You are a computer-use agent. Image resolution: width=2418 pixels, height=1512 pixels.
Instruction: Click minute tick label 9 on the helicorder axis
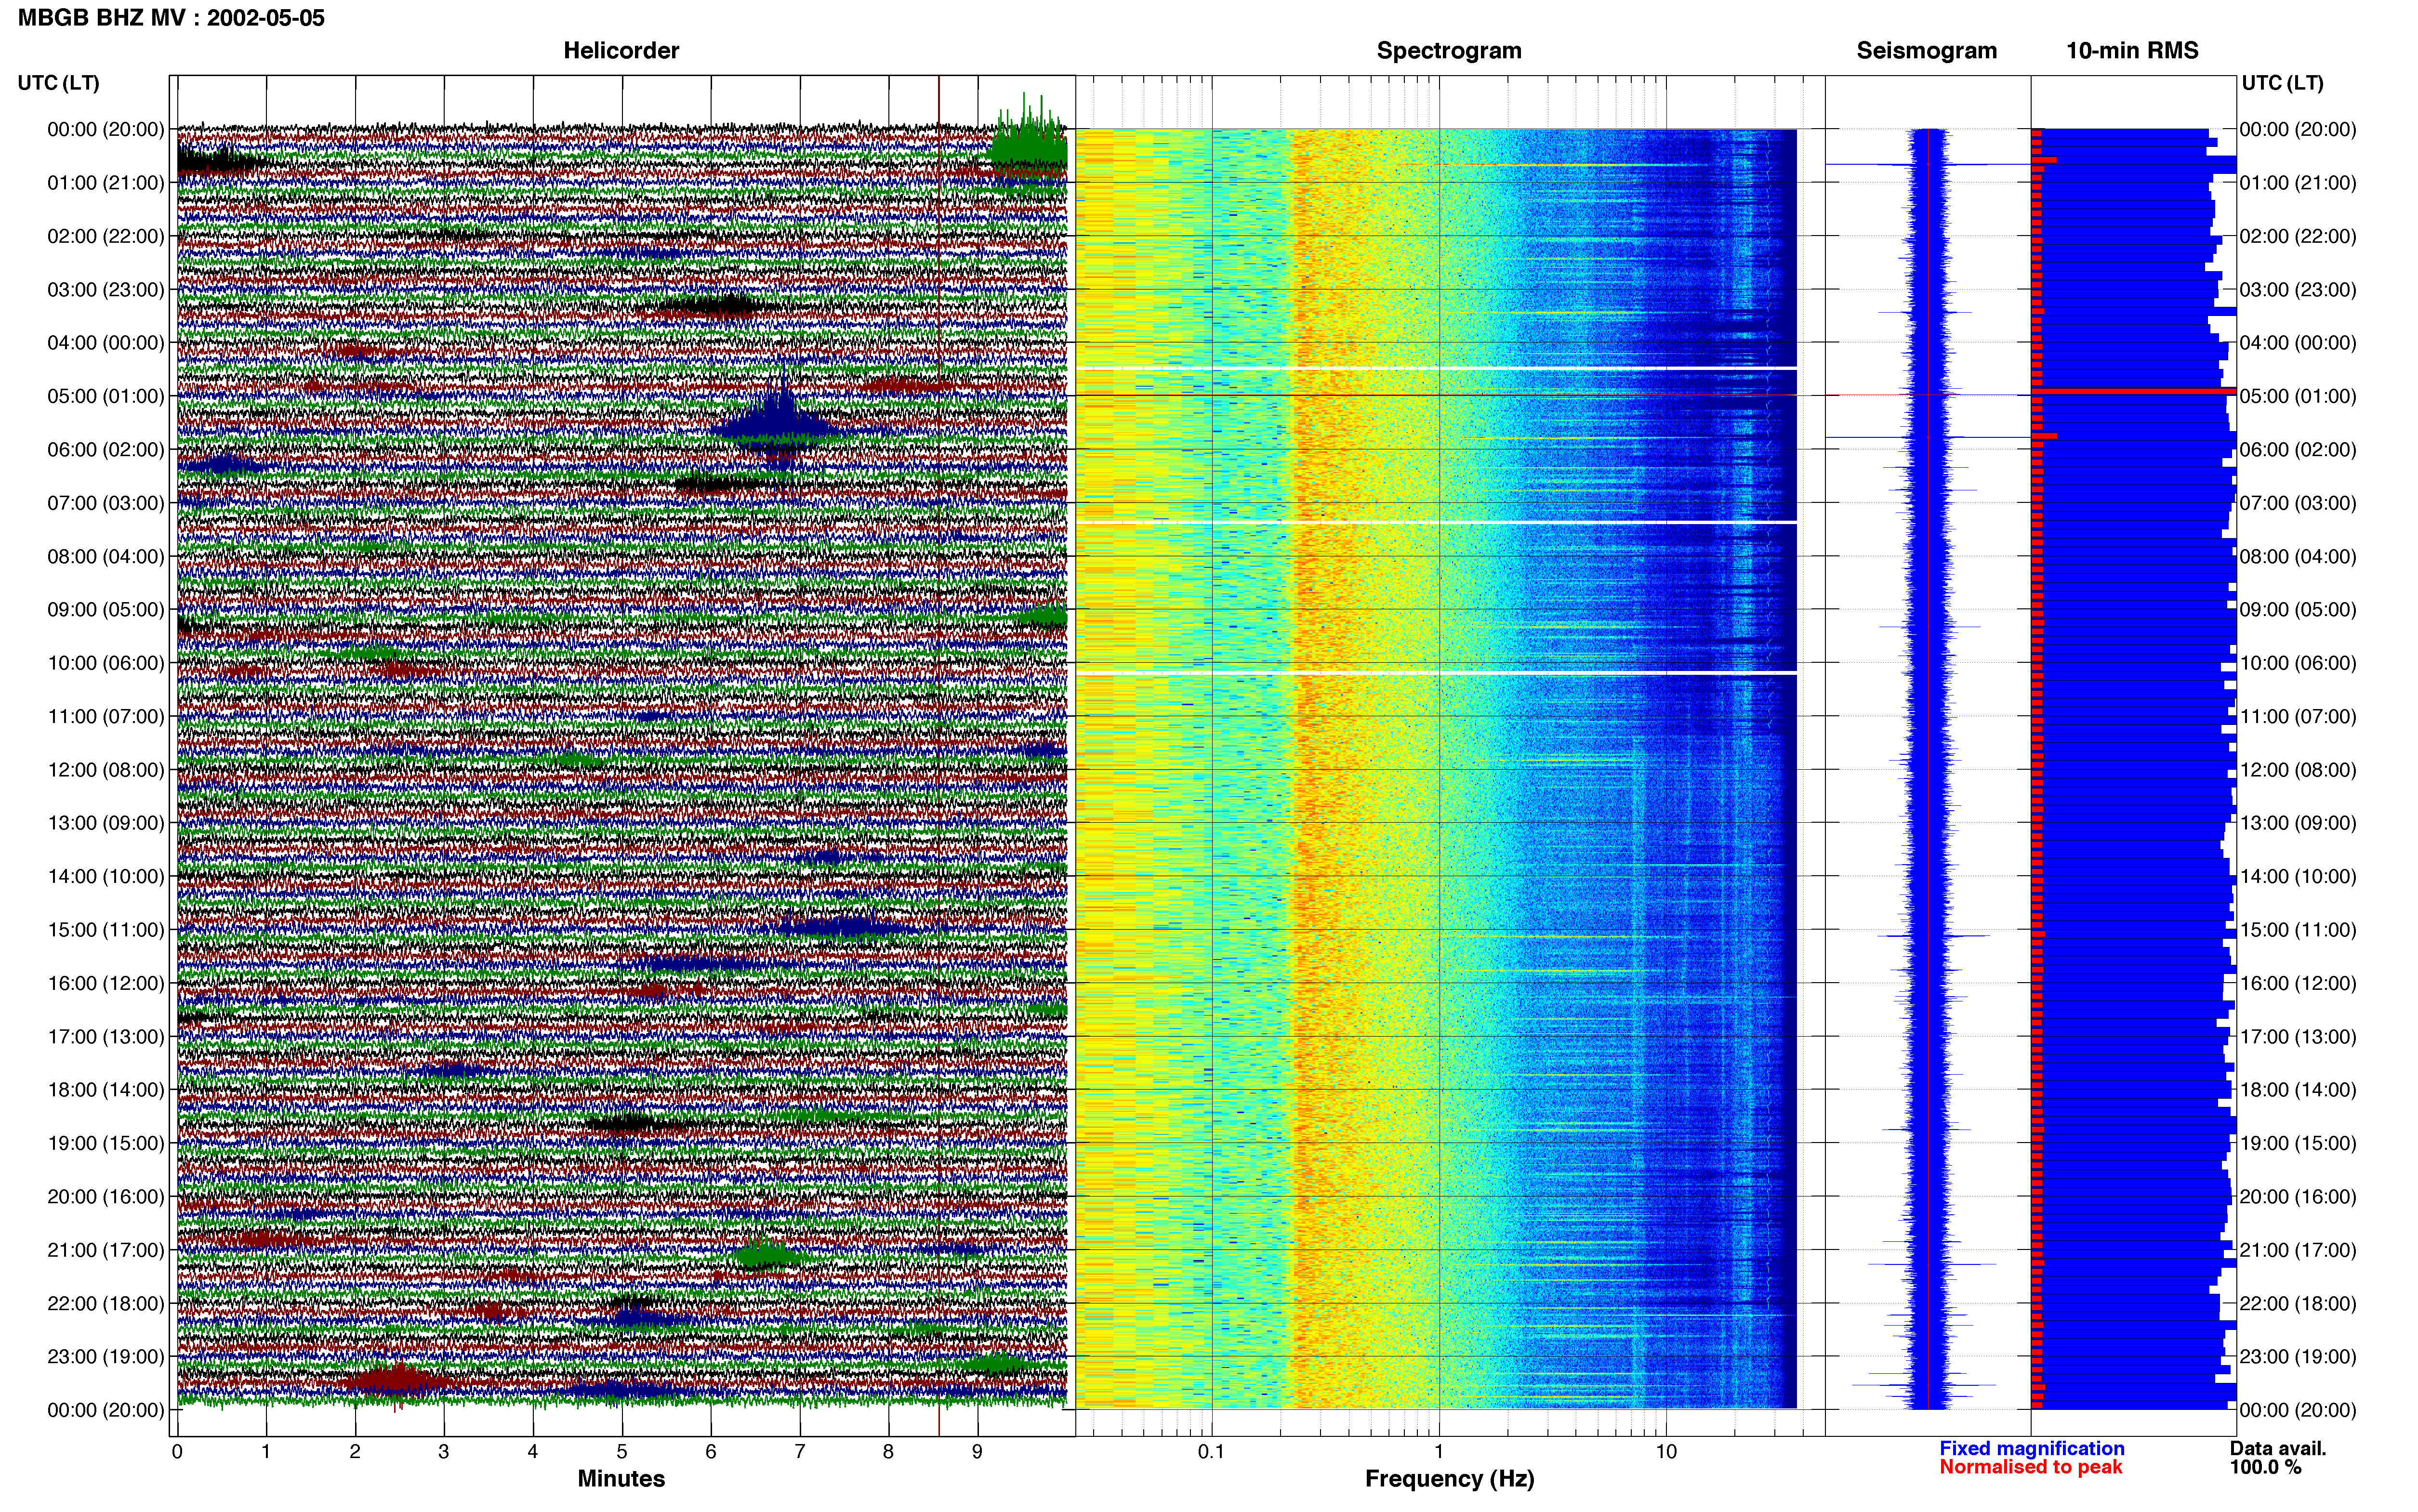977,1452
